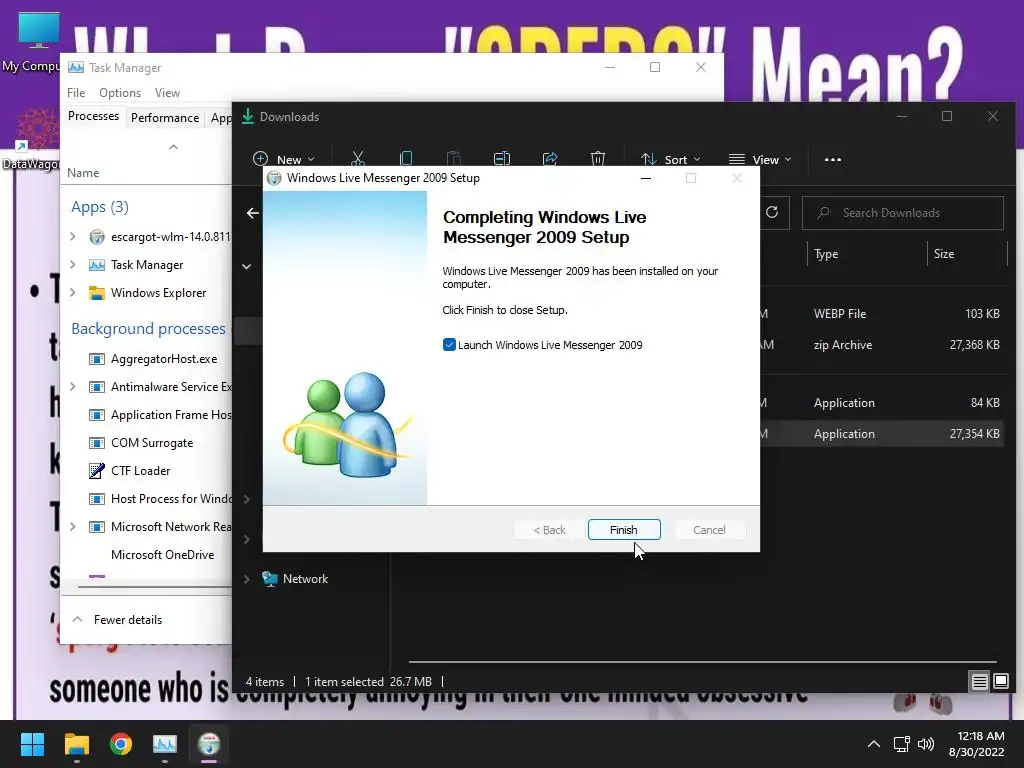Click the Search Downloads field
The width and height of the screenshot is (1024, 768).
903,213
